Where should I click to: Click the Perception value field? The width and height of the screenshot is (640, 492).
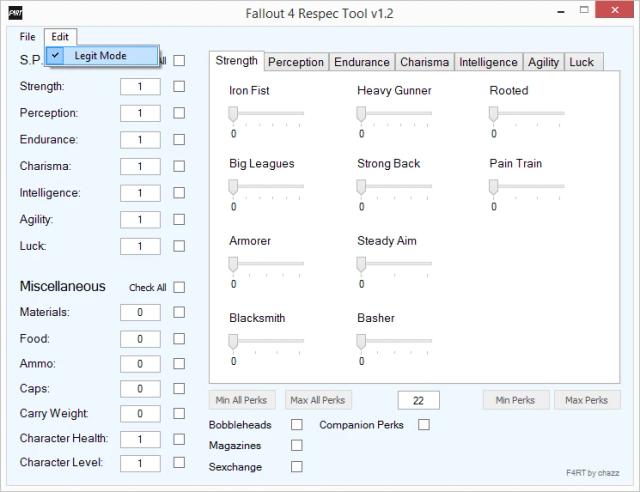pyautogui.click(x=140, y=113)
